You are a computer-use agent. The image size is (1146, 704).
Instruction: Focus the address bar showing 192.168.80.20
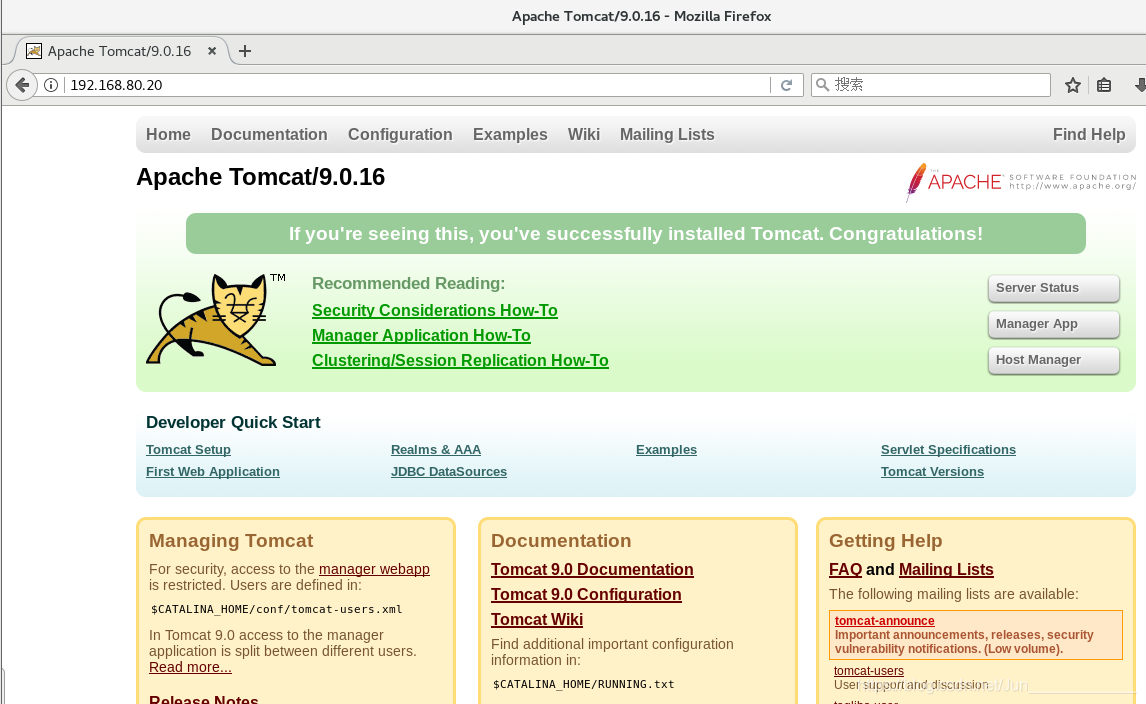click(x=417, y=85)
